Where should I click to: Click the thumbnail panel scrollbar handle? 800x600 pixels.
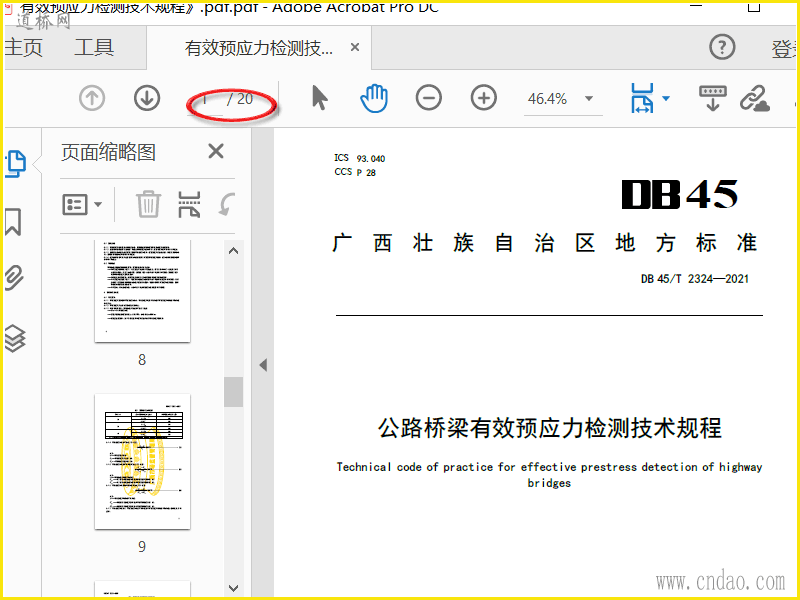tap(234, 392)
